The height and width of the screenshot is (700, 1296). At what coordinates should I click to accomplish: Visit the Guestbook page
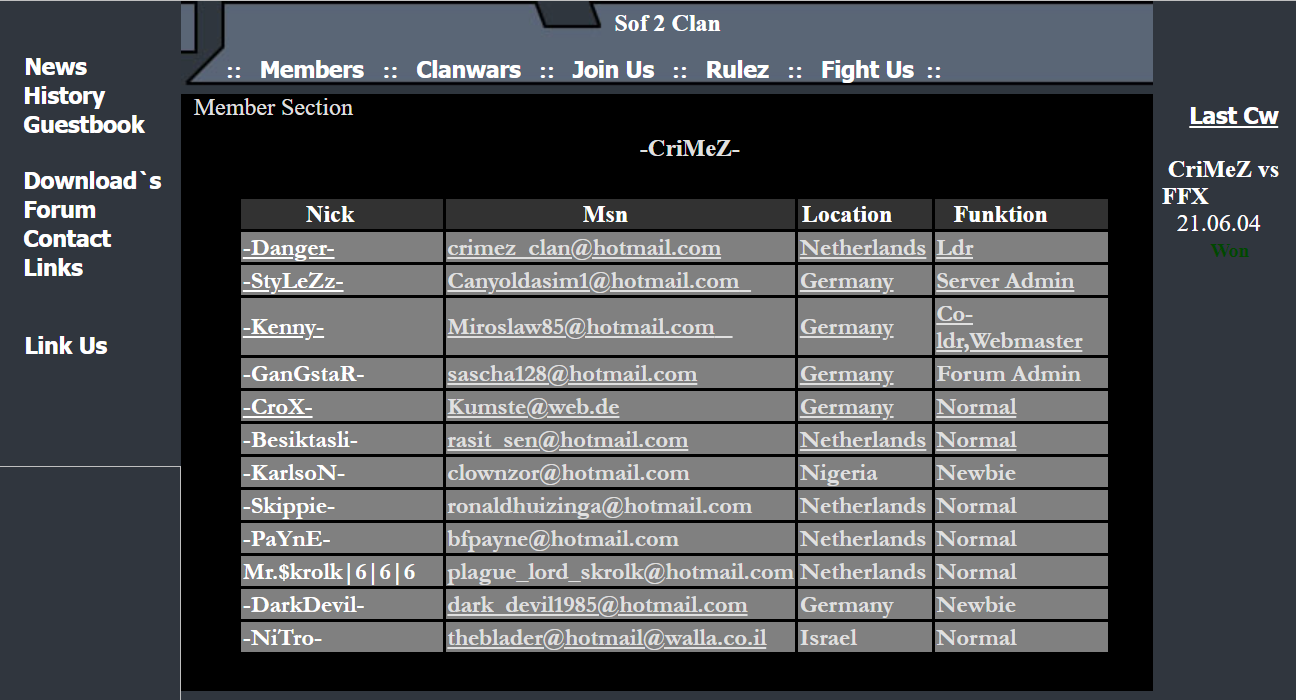click(85, 125)
